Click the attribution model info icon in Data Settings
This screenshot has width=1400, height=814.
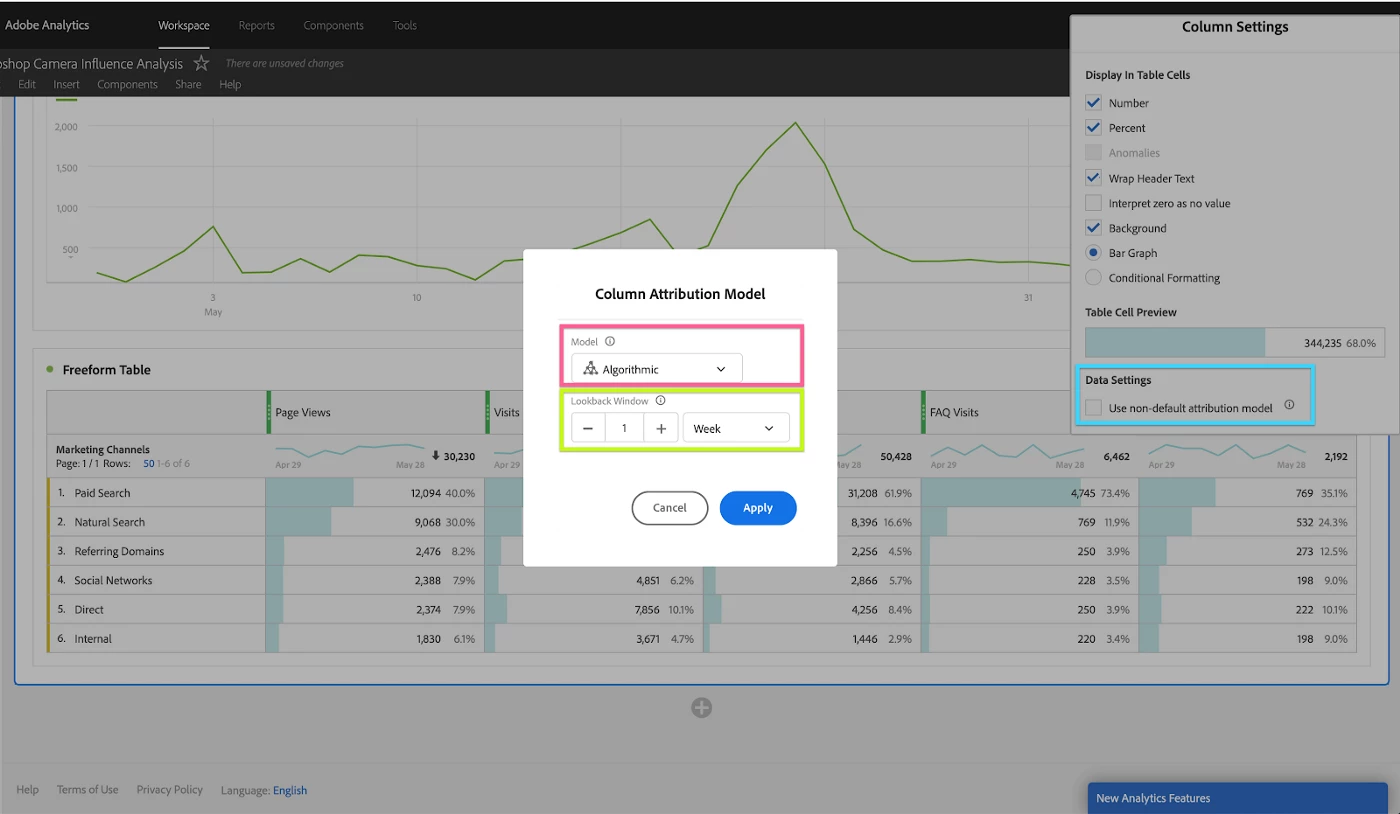coord(1289,405)
